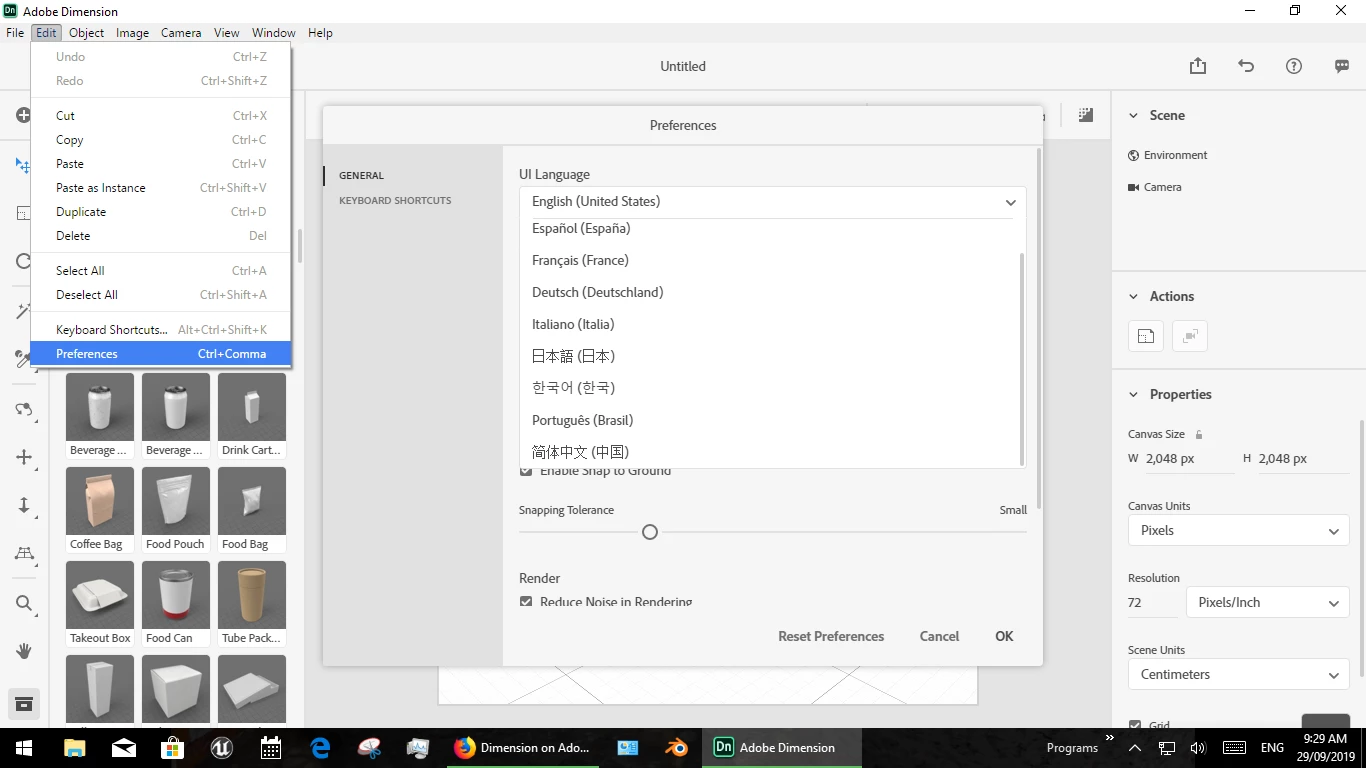1366x768 pixels.
Task: Switch to General preferences tab
Action: click(x=361, y=175)
